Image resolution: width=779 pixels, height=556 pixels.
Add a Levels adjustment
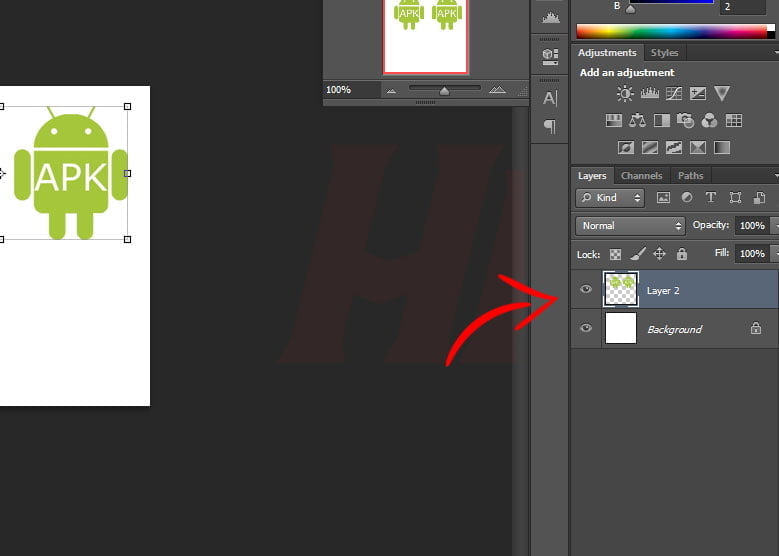[x=649, y=93]
